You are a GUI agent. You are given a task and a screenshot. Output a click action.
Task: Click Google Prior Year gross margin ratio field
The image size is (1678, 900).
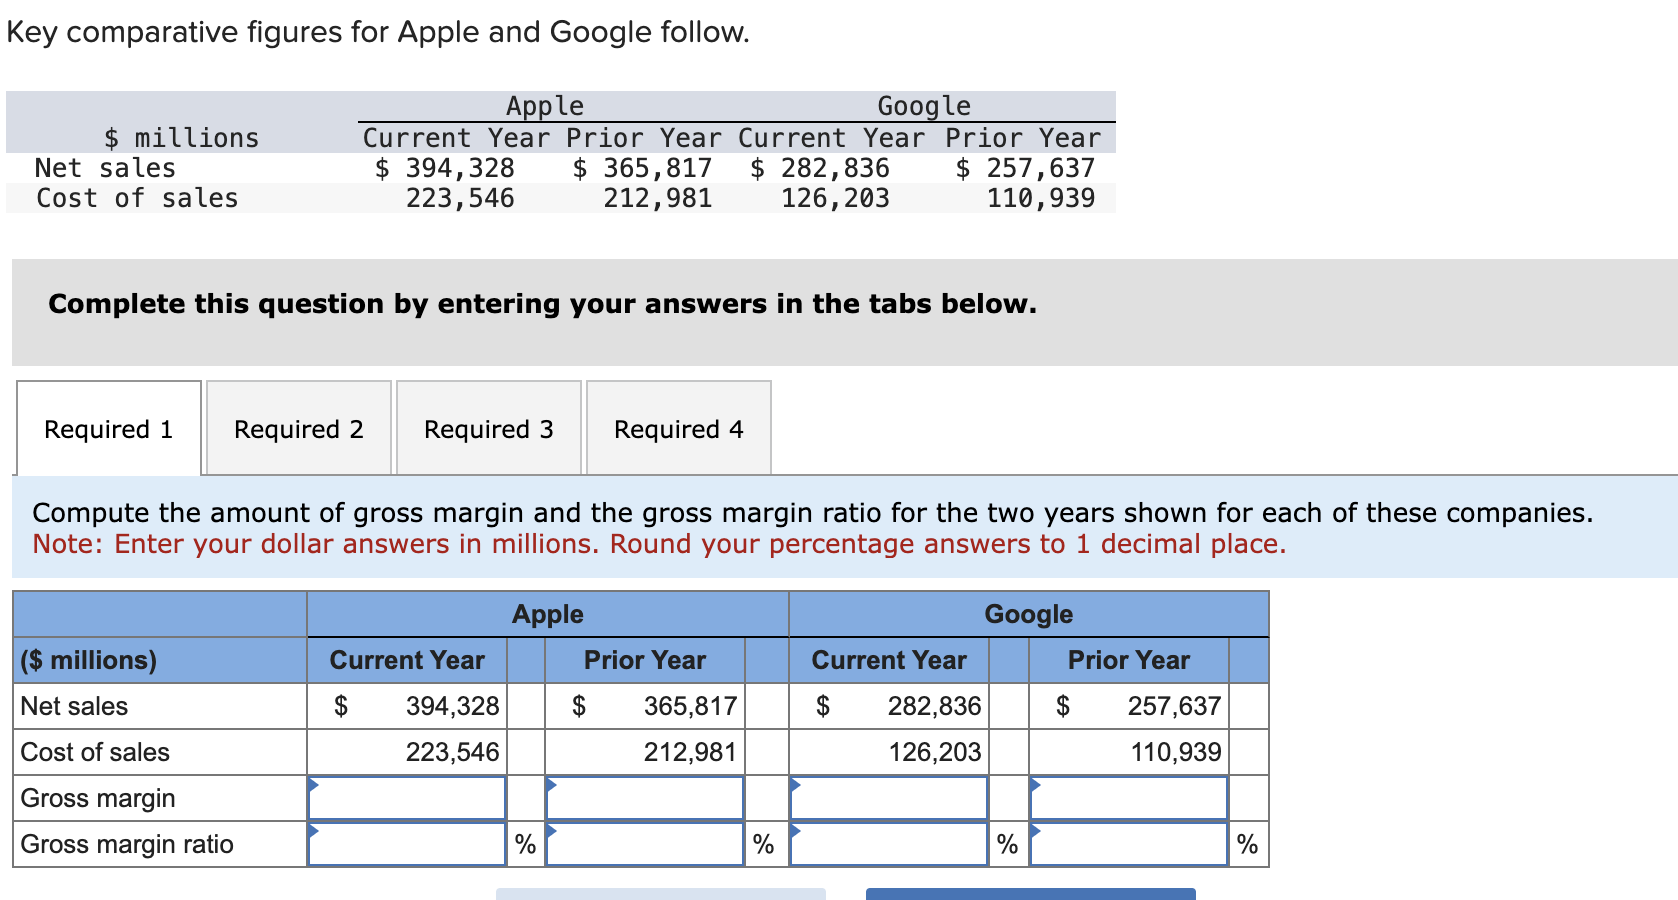[1128, 843]
